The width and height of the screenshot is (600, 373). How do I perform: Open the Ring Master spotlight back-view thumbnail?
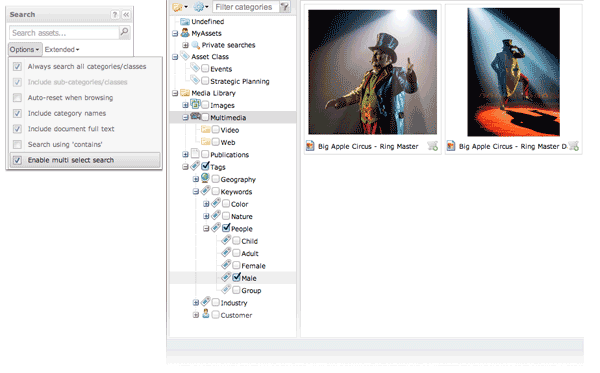coord(513,72)
